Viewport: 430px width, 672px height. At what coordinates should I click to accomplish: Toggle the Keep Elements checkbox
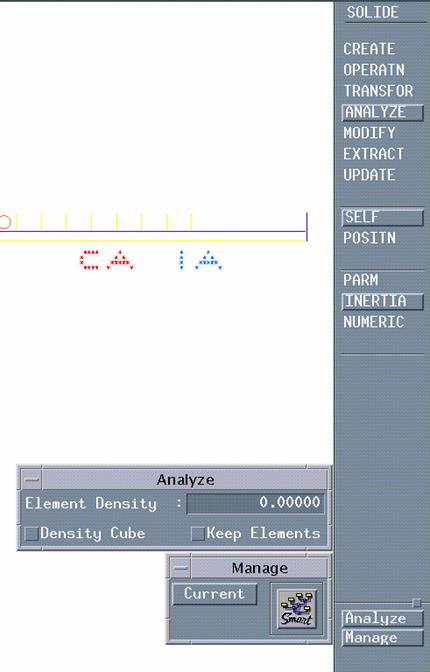coord(197,534)
